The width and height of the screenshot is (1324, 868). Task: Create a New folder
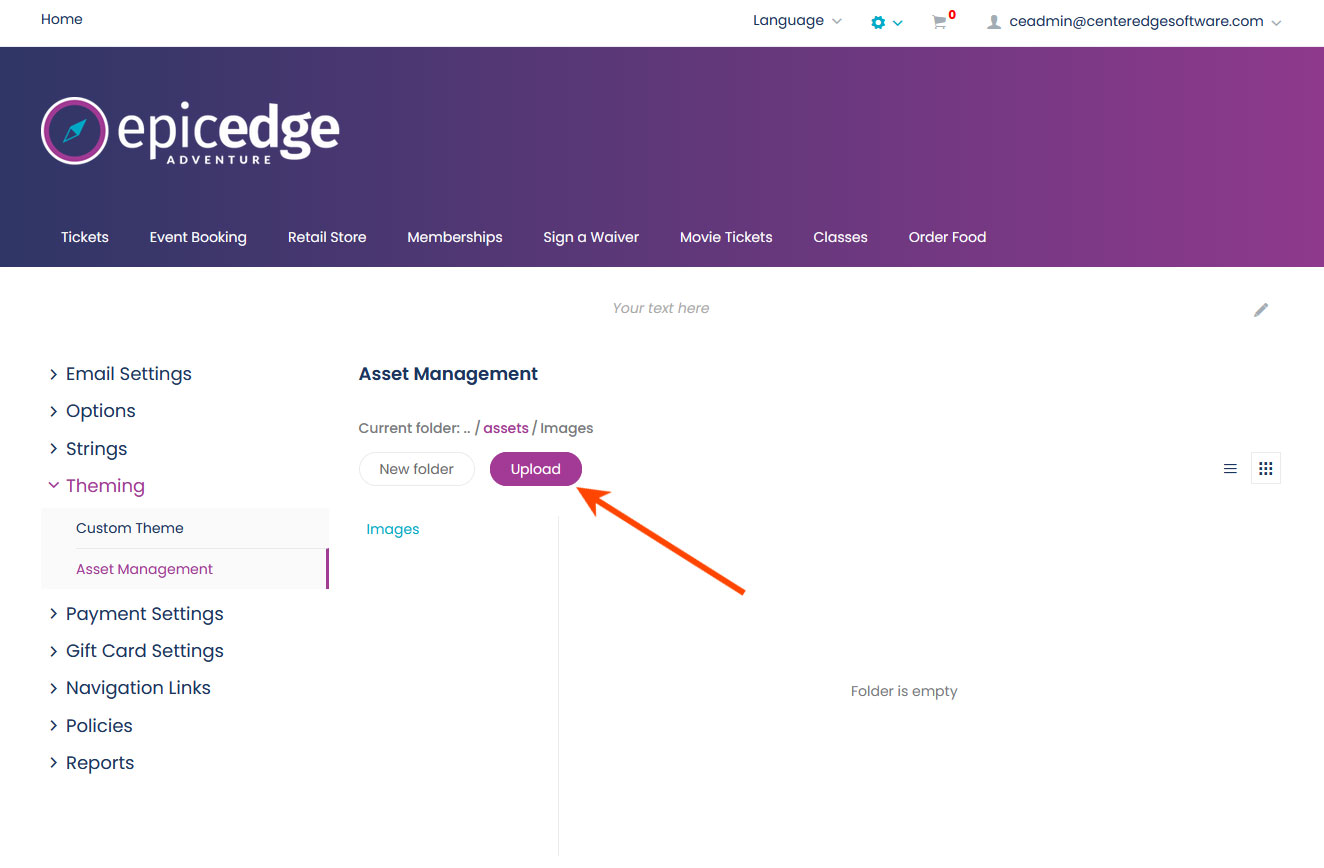(417, 469)
